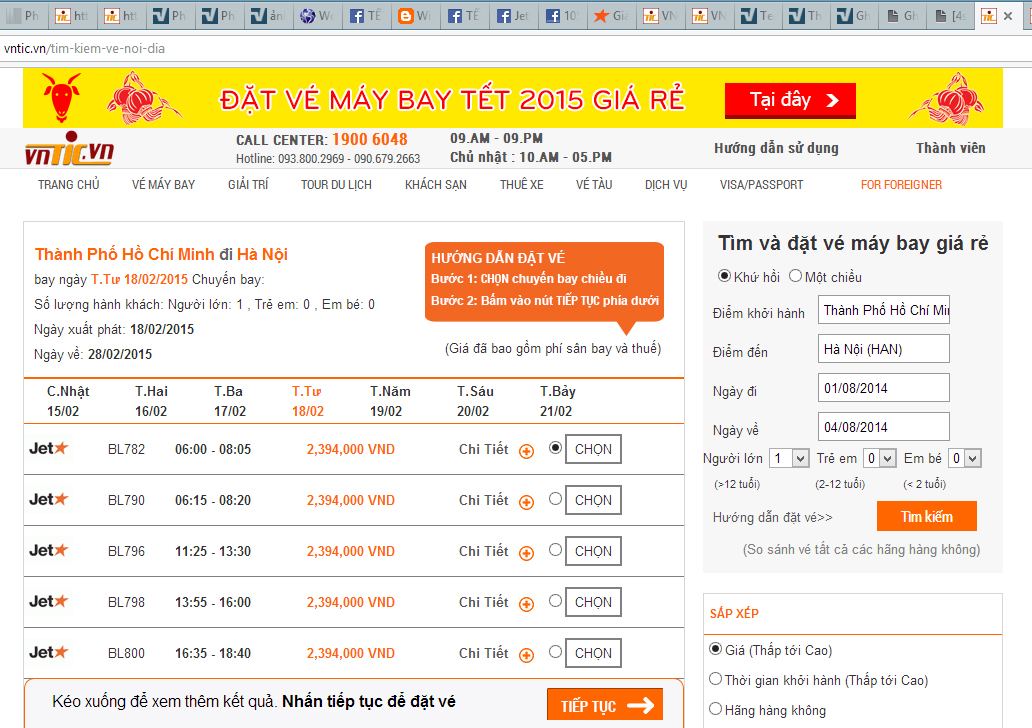Open DỊCH VỤ menu item
This screenshot has height=728, width=1032.
tap(666, 185)
